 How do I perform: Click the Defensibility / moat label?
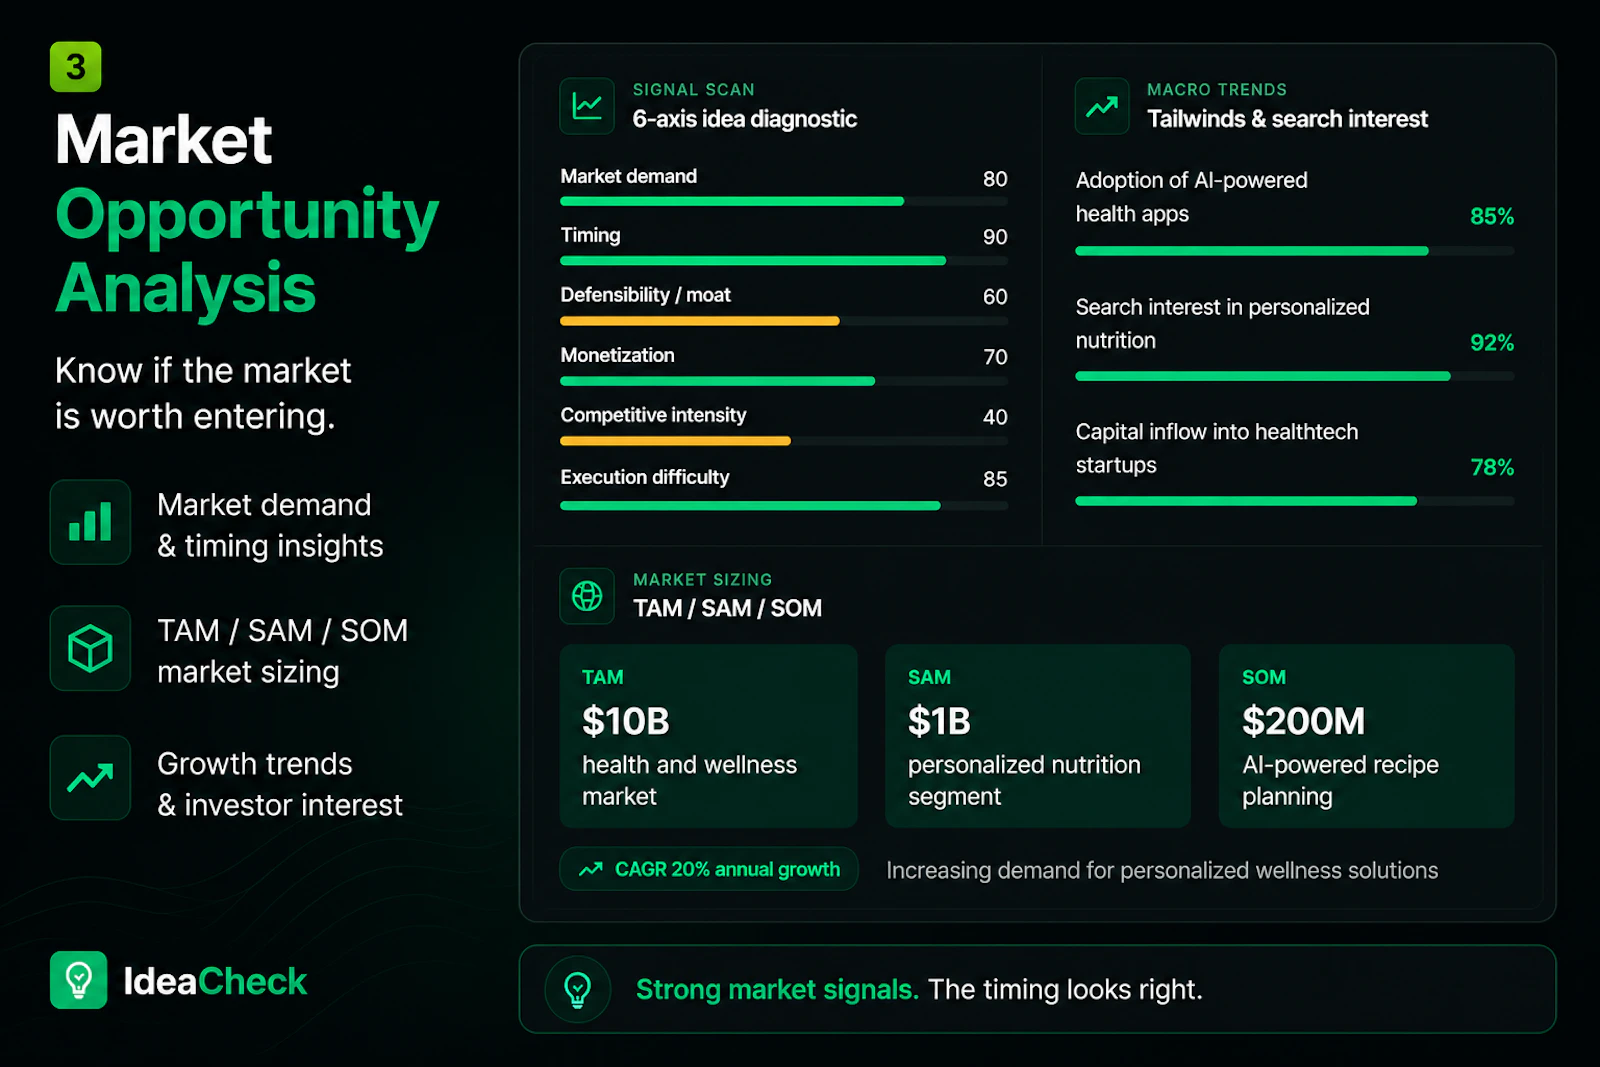tap(645, 295)
